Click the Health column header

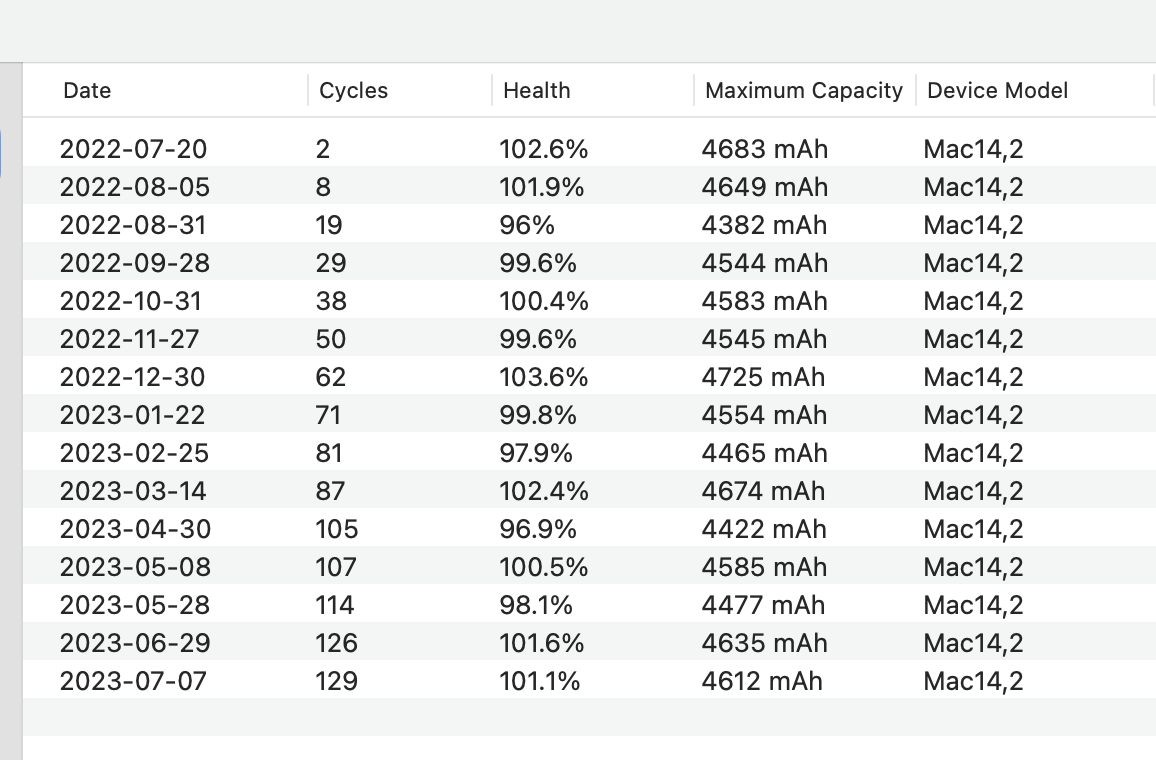pos(536,91)
